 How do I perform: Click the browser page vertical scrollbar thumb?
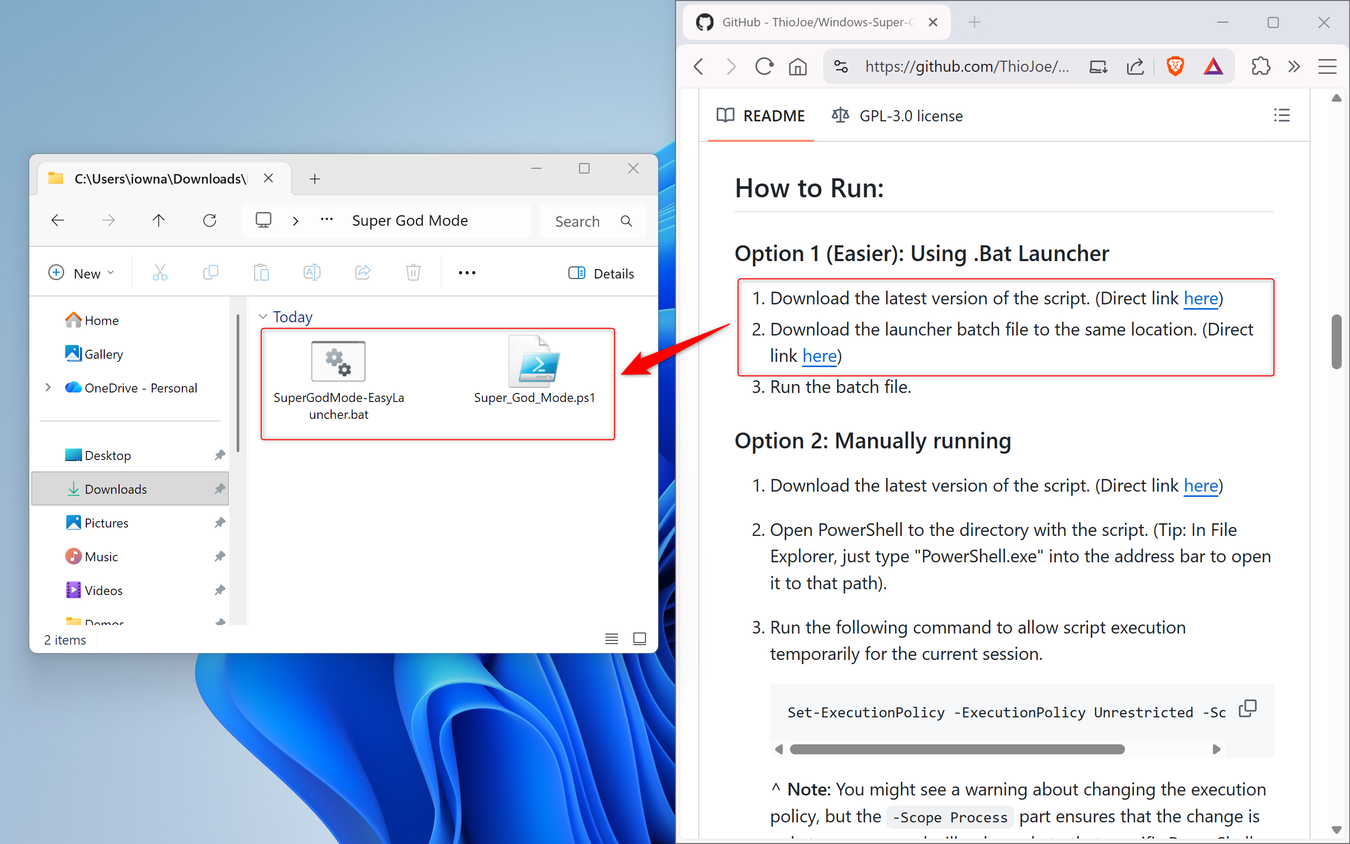pos(1336,342)
